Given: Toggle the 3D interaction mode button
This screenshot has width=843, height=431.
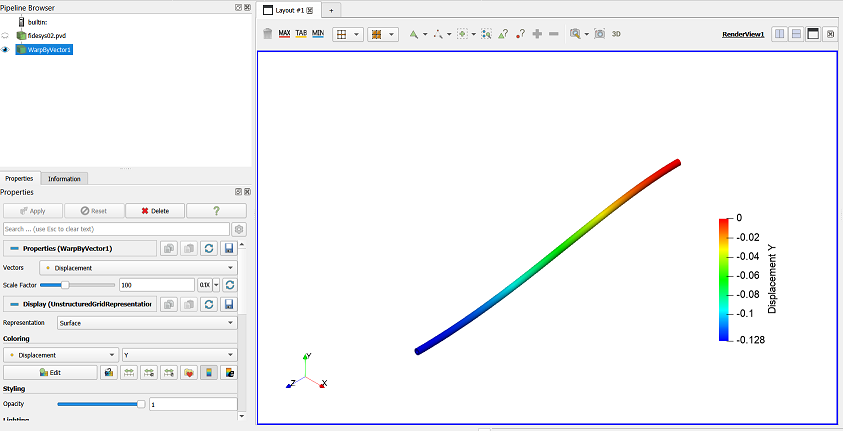Looking at the screenshot, I should point(616,34).
